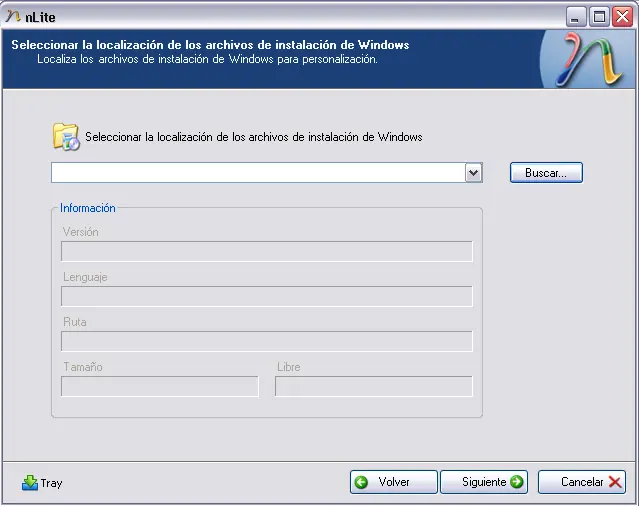Click the Versión label
639x506 pixels.
click(x=81, y=232)
